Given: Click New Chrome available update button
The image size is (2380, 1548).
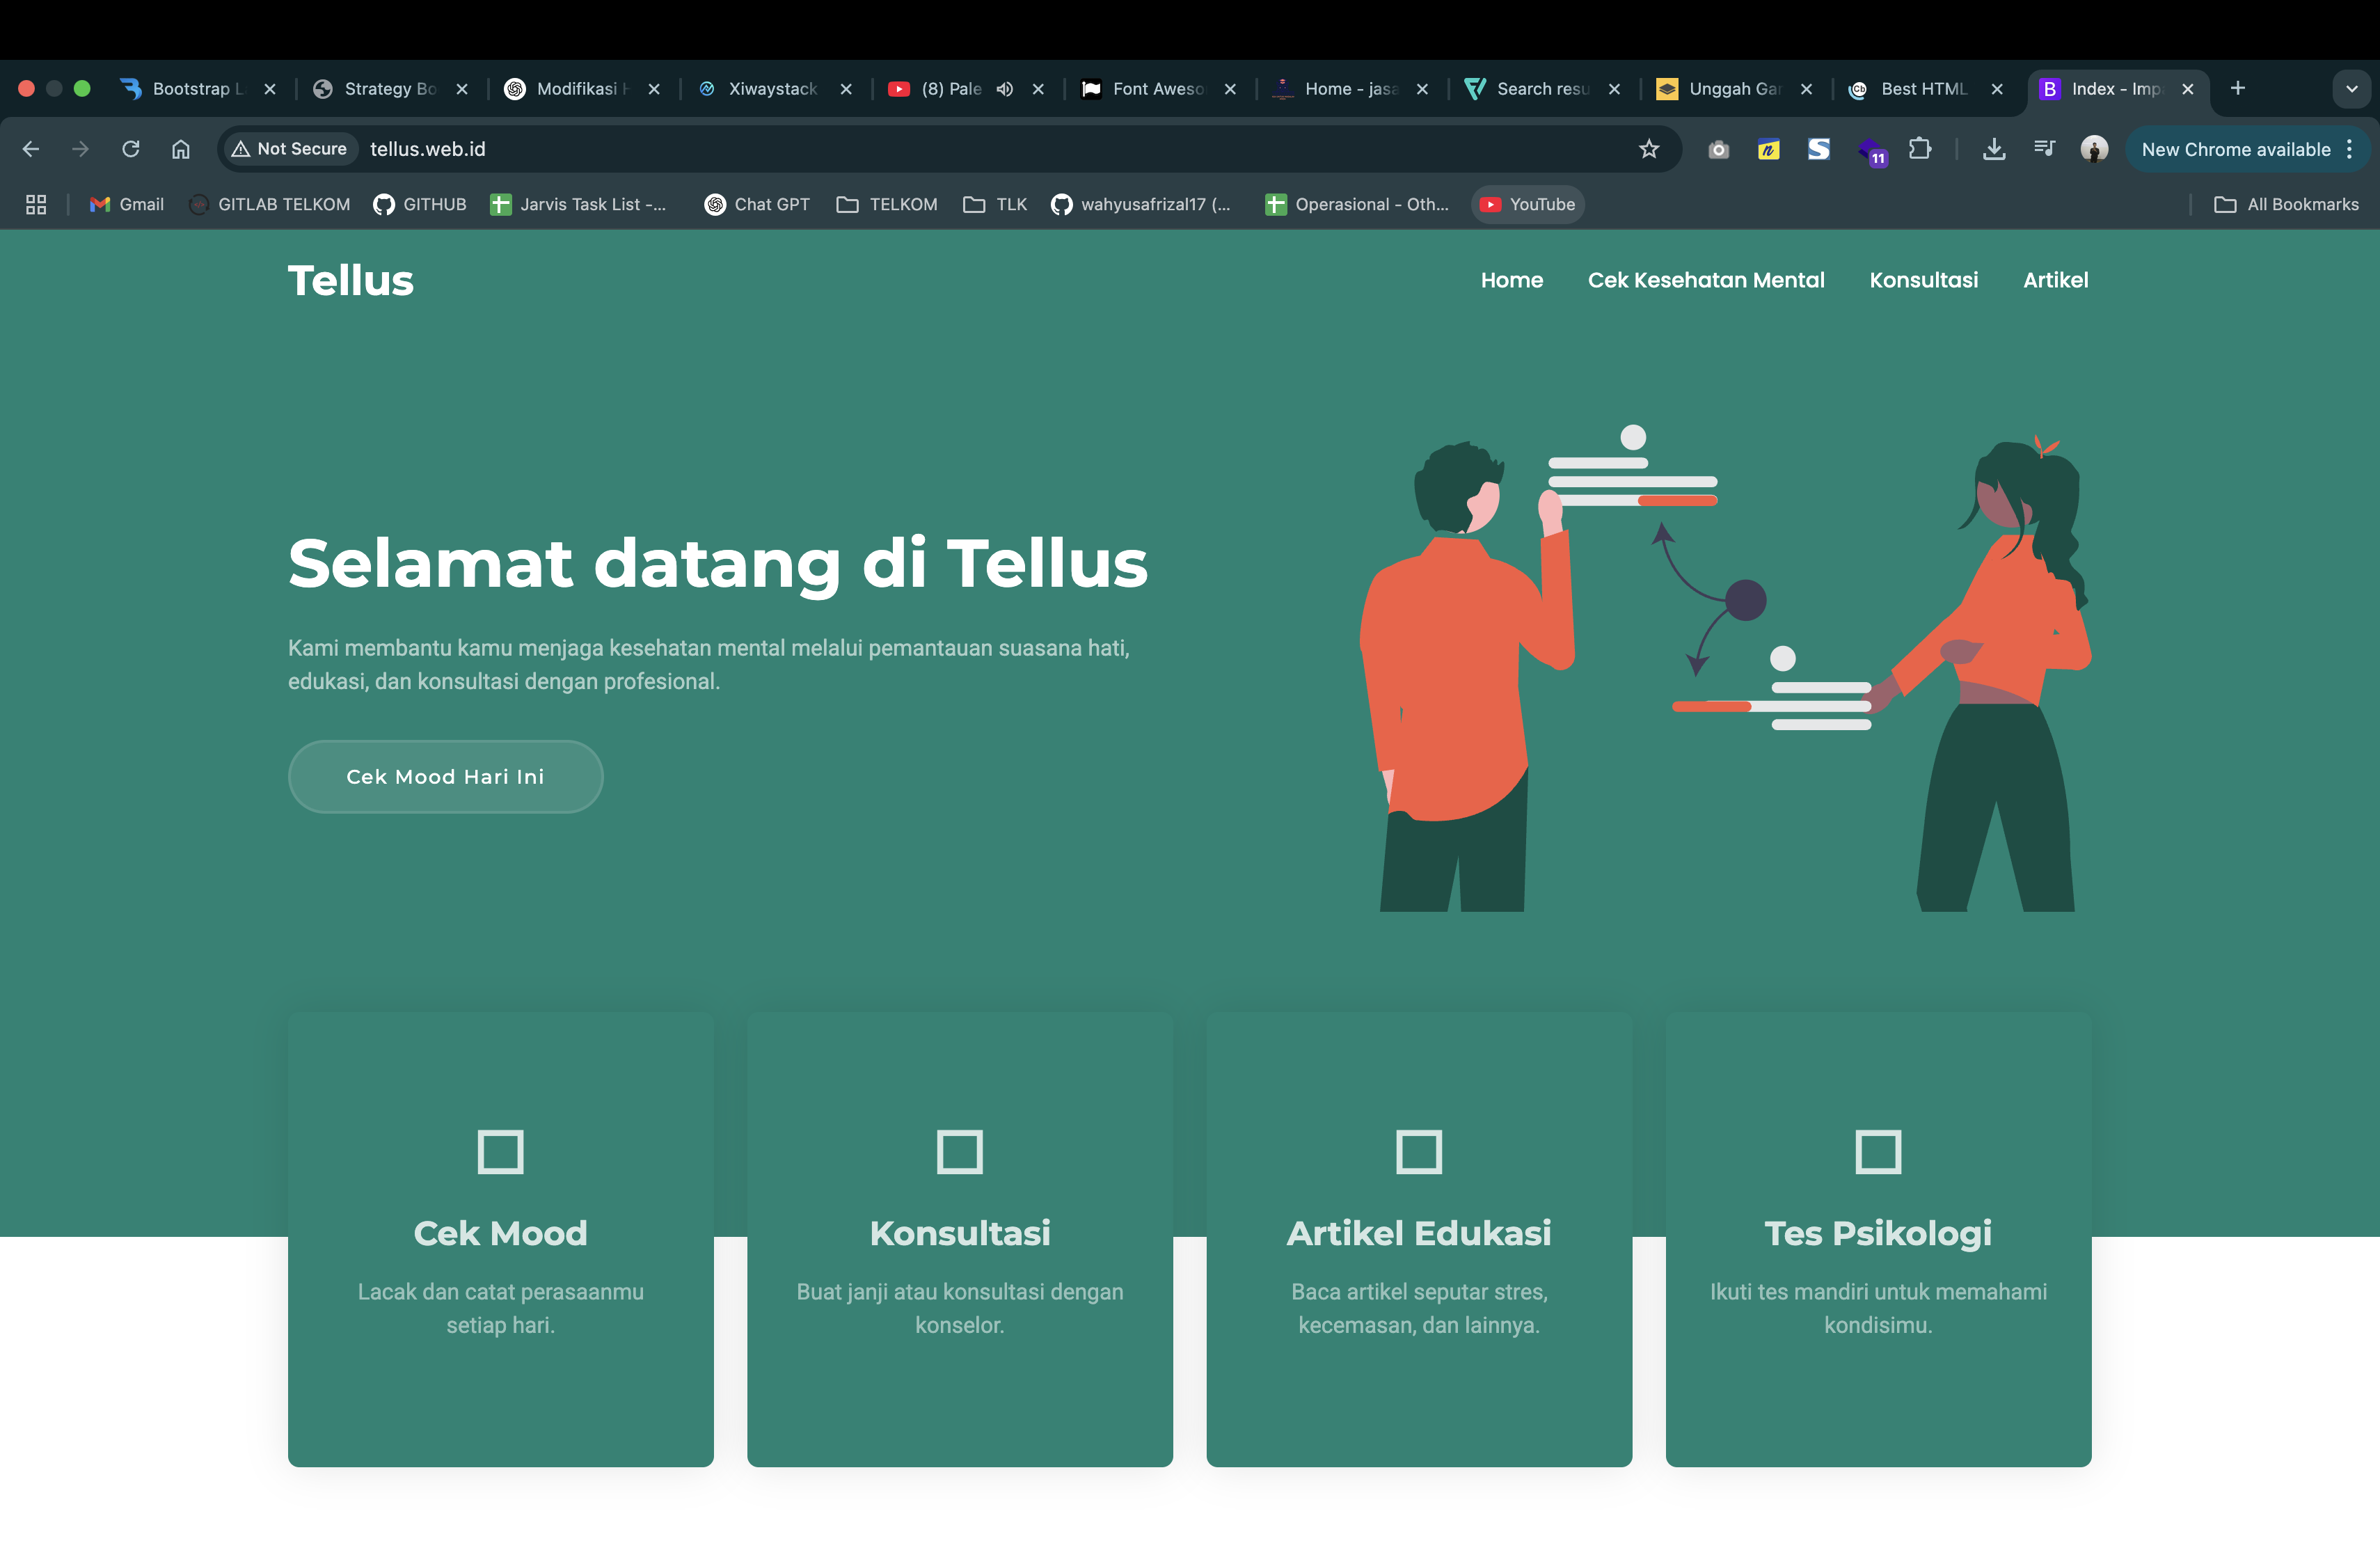Looking at the screenshot, I should click(x=2235, y=149).
